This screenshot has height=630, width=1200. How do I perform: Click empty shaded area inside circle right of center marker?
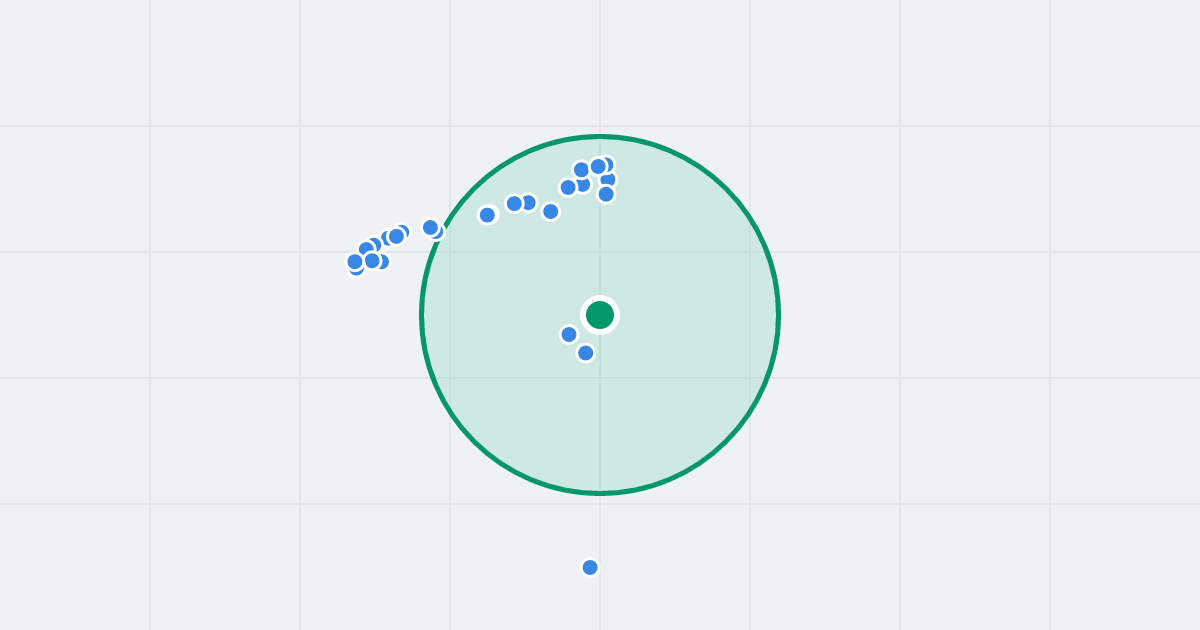(x=690, y=315)
